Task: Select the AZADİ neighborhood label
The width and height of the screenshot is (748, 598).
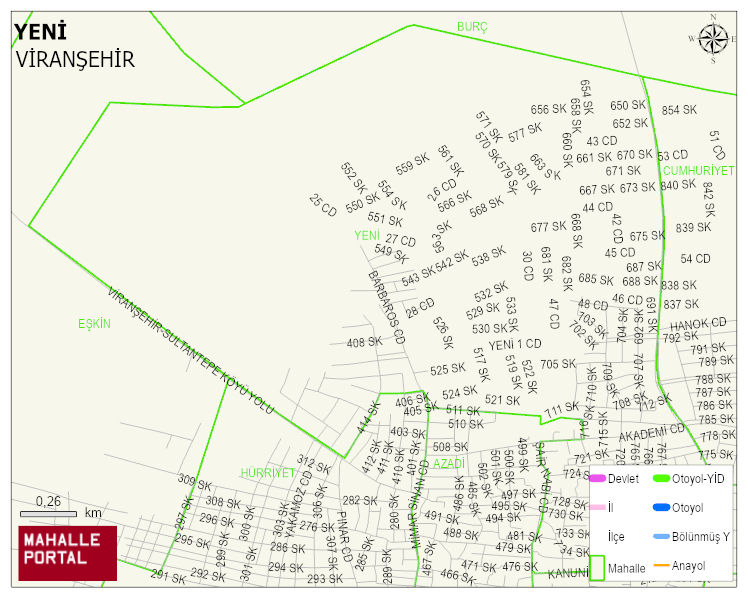Action: click(449, 464)
